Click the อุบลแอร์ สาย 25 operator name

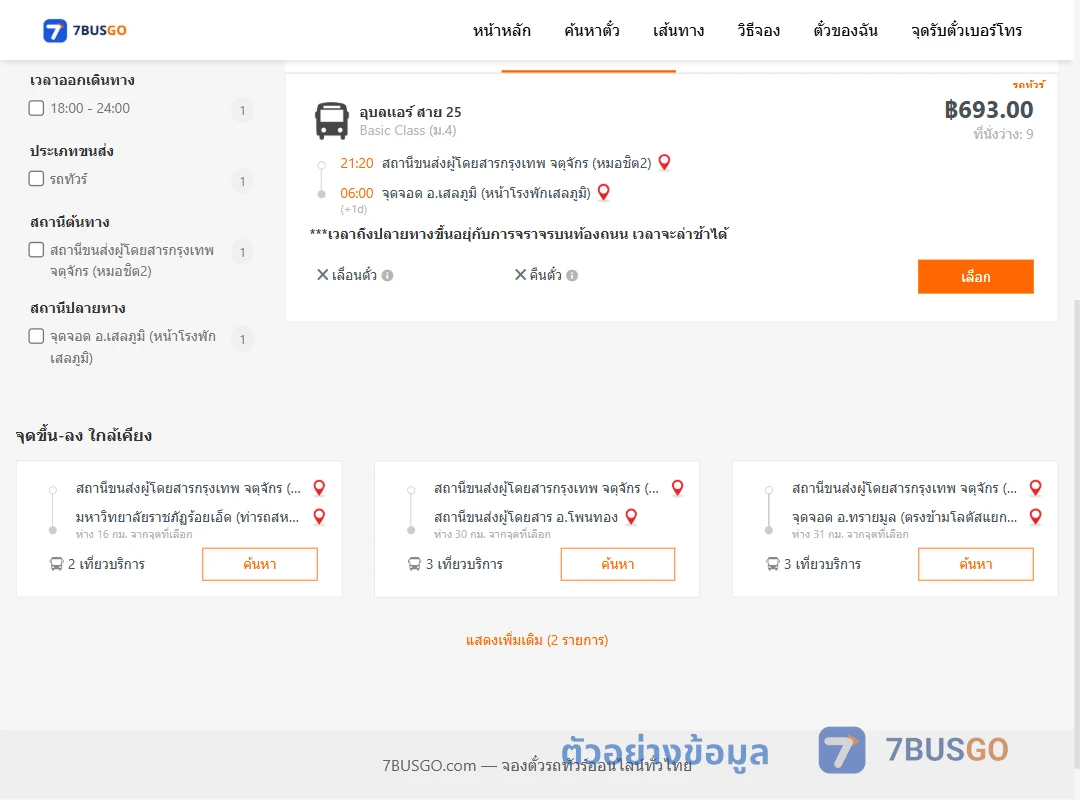pos(411,112)
